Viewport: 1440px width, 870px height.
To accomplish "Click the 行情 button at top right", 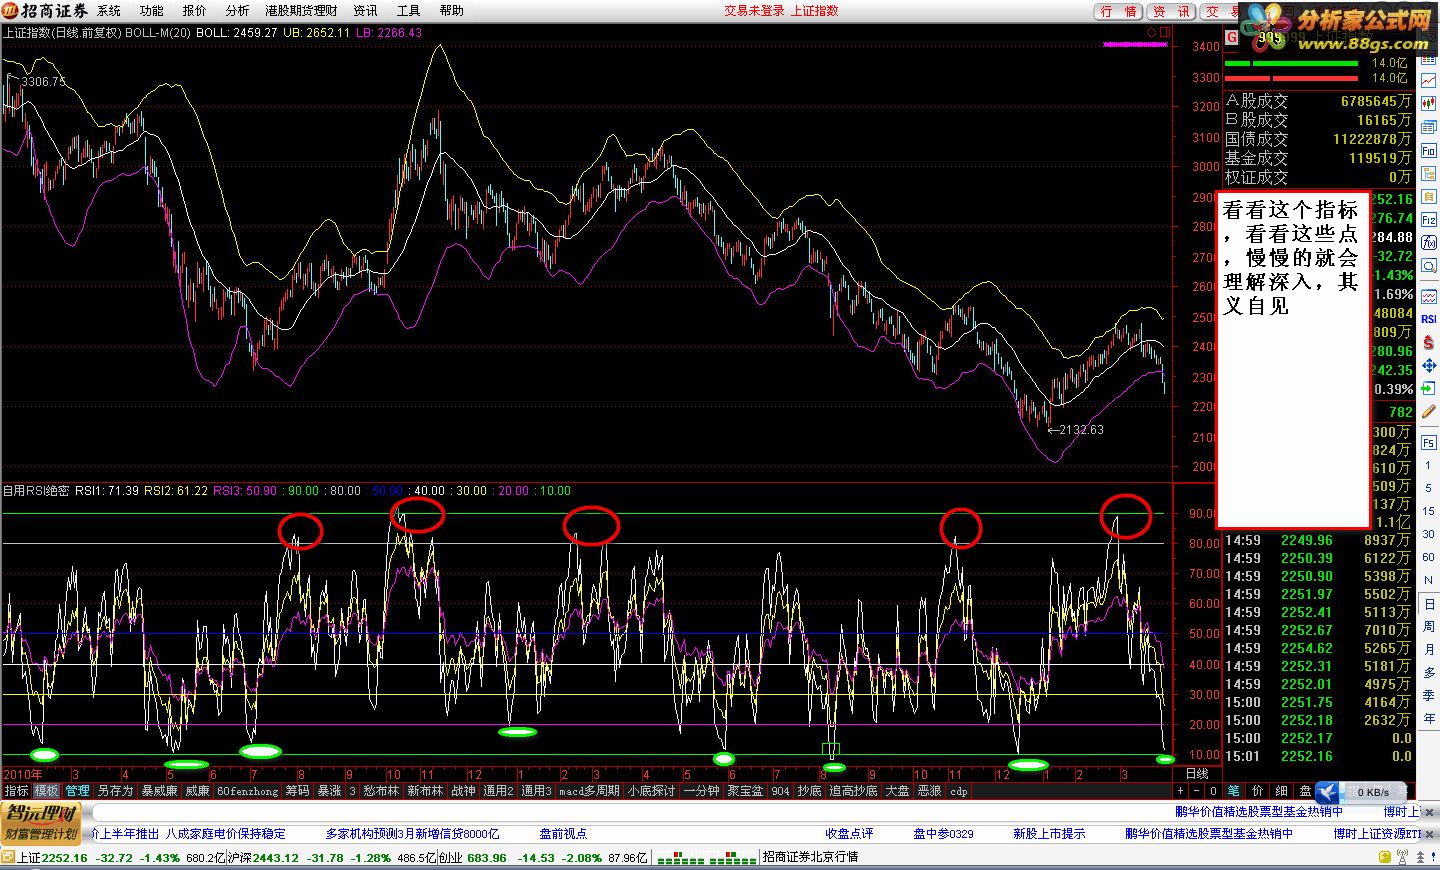I will tap(1119, 11).
